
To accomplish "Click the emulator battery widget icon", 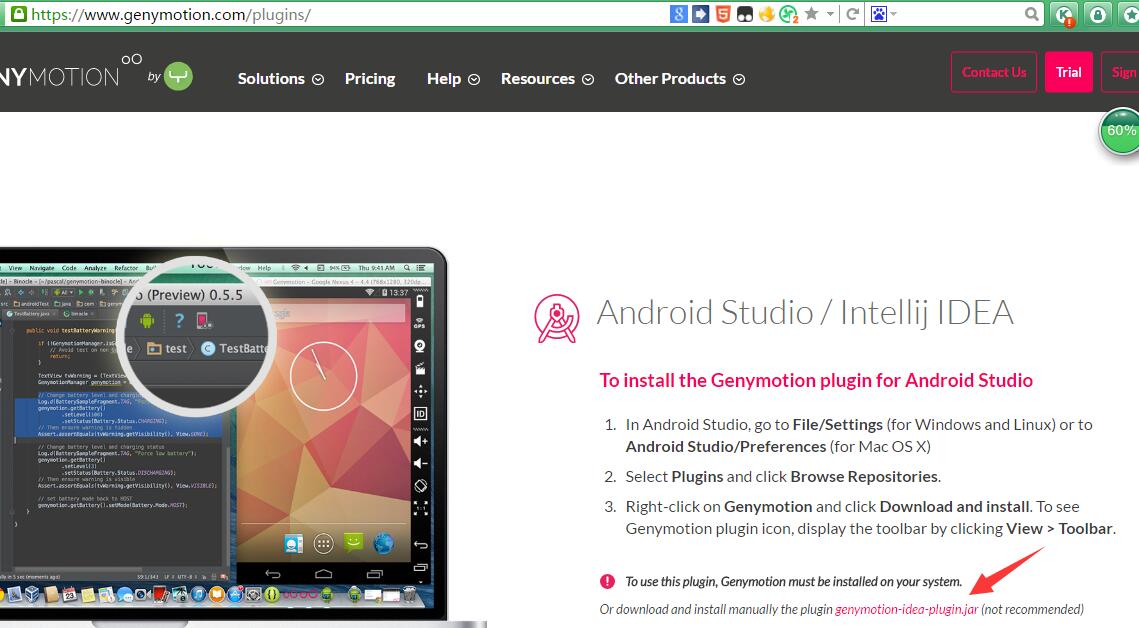I will (x=420, y=300).
